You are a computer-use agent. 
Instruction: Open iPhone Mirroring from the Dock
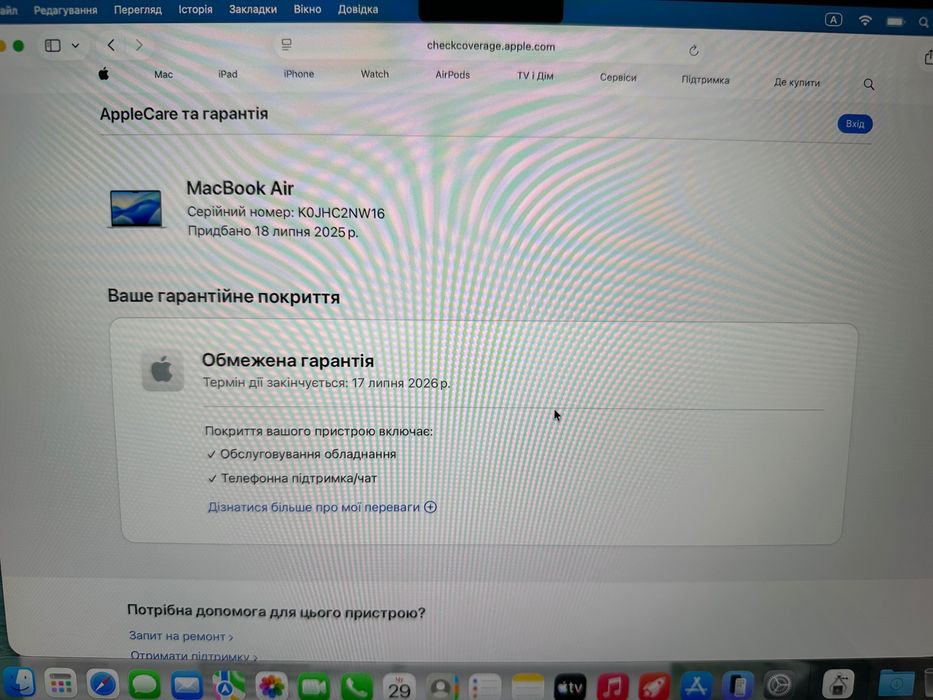point(738,686)
